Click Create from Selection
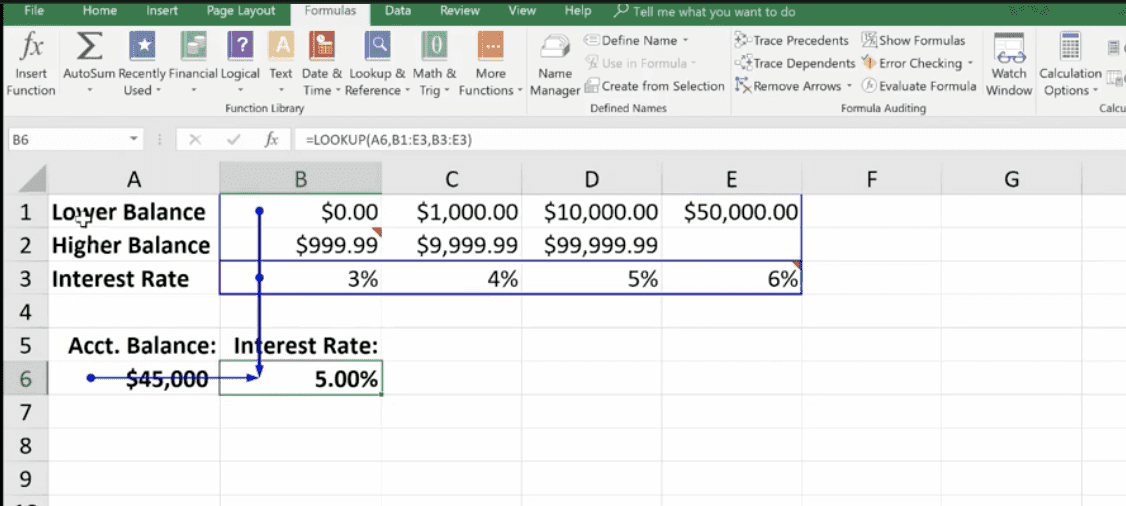 click(655, 87)
